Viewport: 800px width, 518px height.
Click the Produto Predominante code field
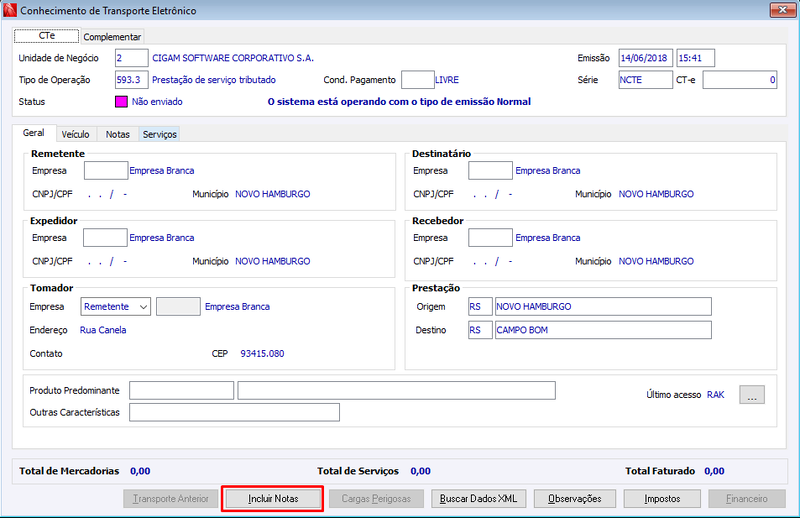(x=182, y=390)
